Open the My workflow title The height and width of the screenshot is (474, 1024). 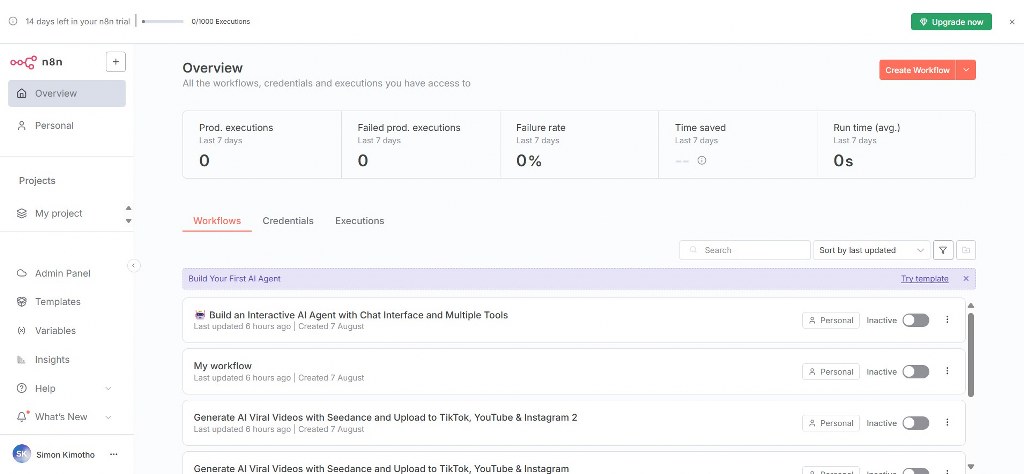pyautogui.click(x=223, y=366)
